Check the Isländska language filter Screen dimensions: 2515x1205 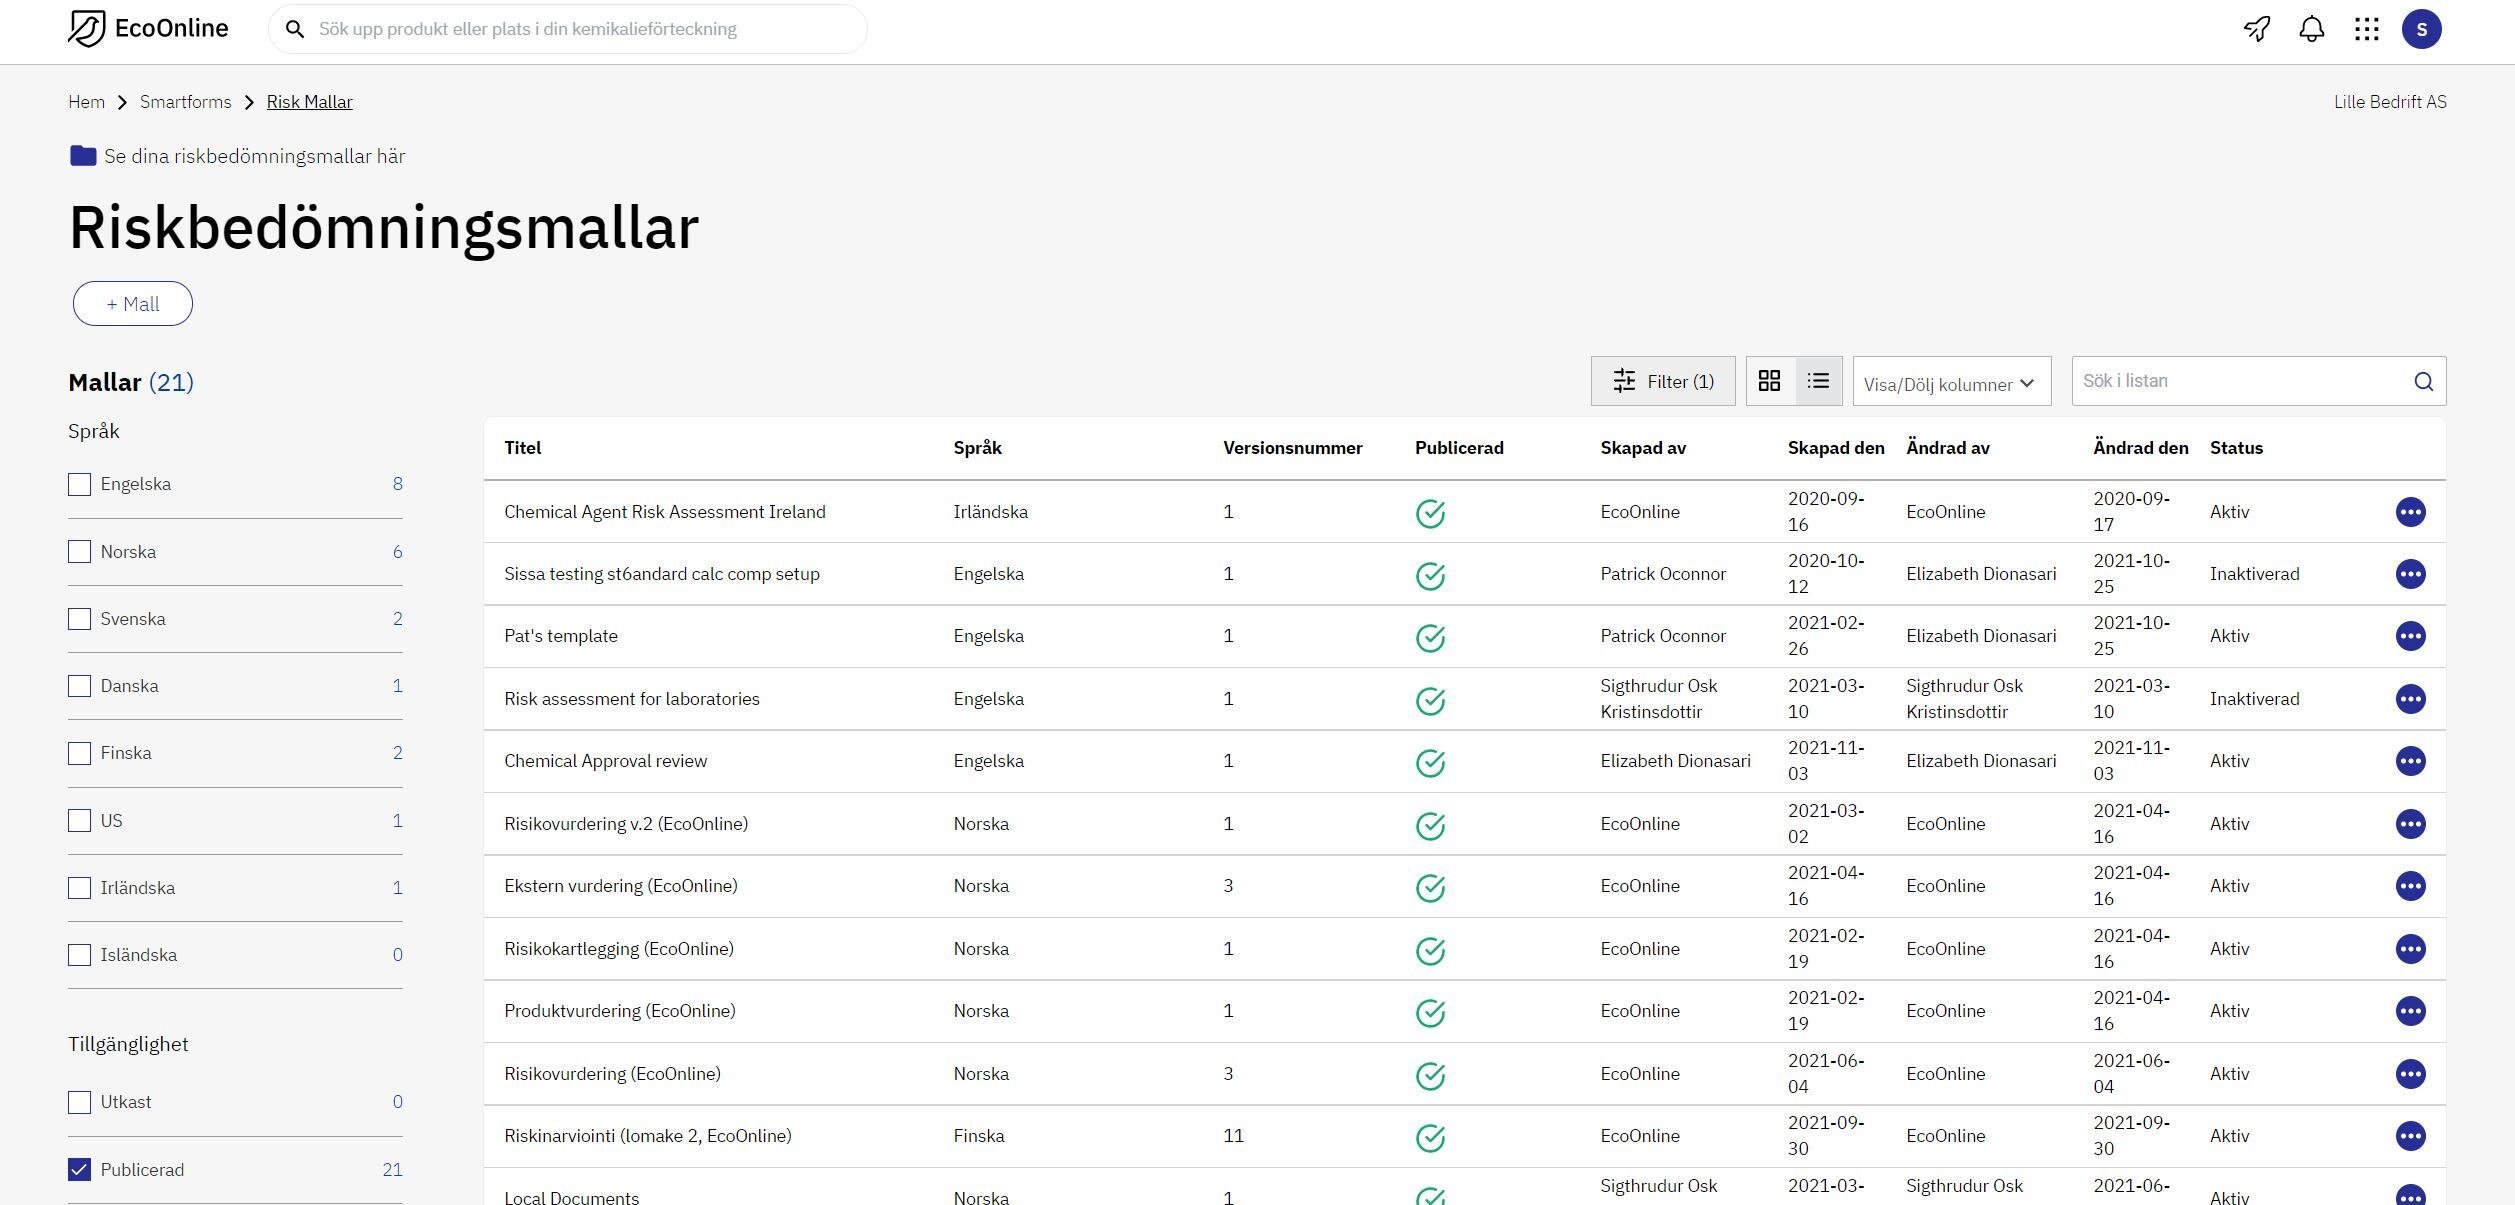pyautogui.click(x=80, y=955)
